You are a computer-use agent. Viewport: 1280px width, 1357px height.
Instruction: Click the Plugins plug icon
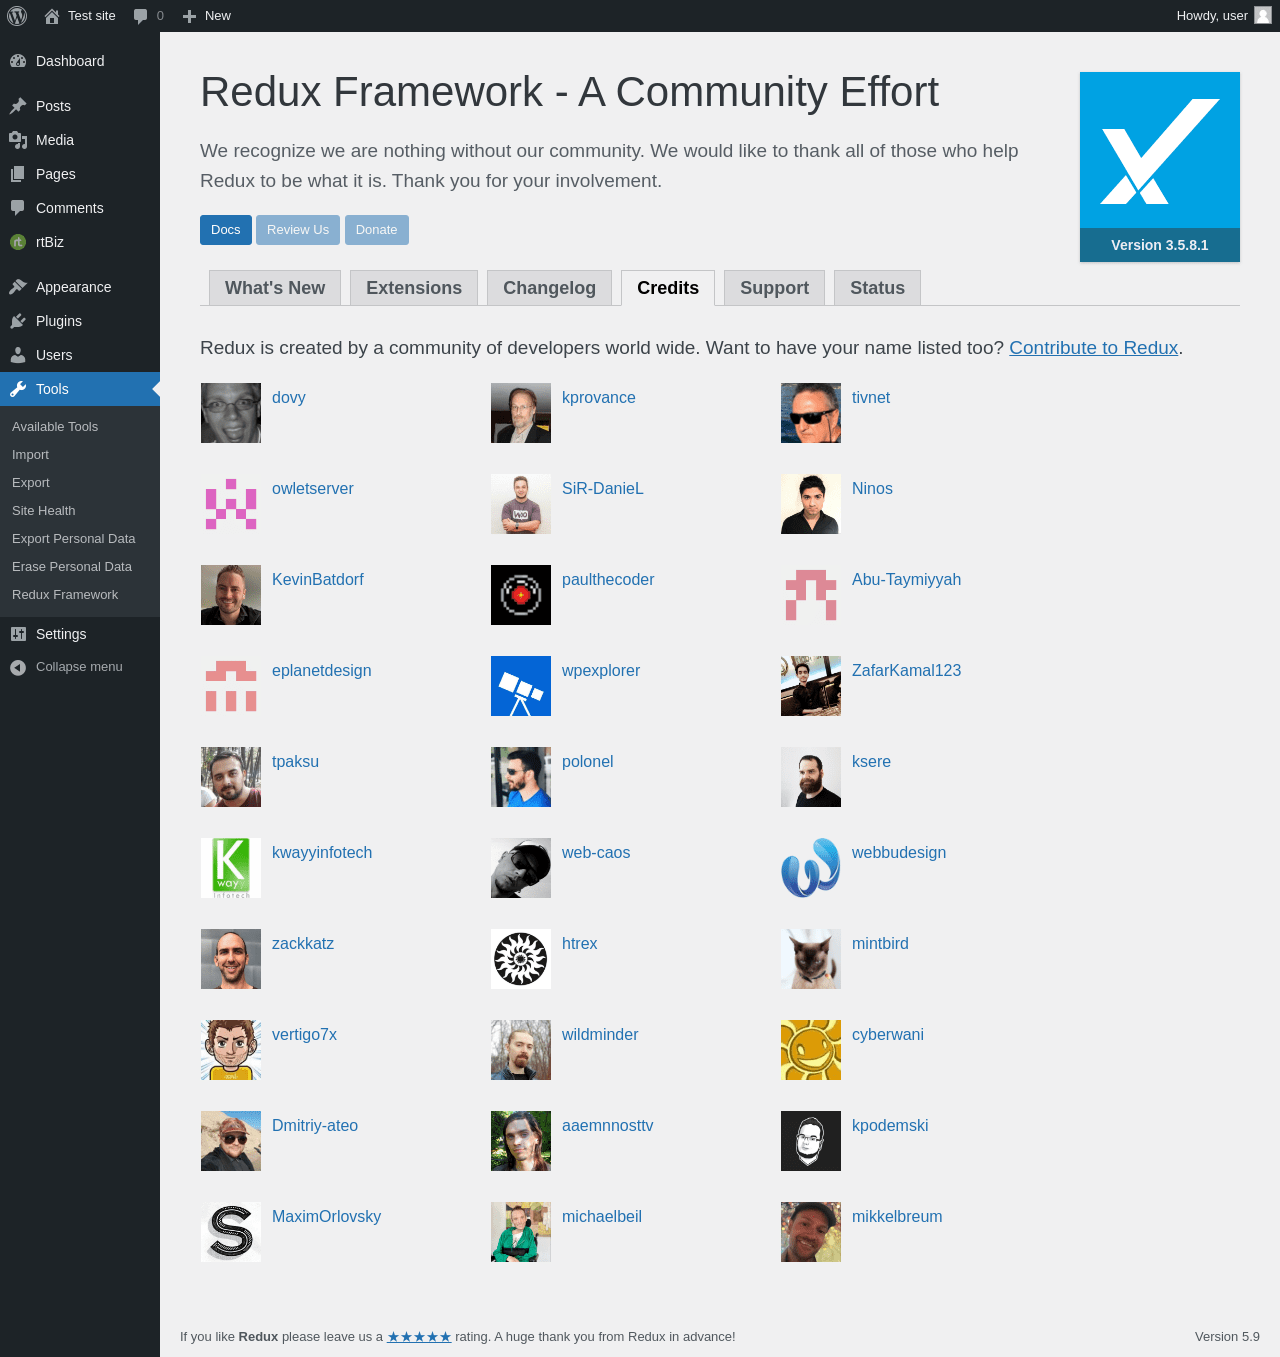pos(18,321)
